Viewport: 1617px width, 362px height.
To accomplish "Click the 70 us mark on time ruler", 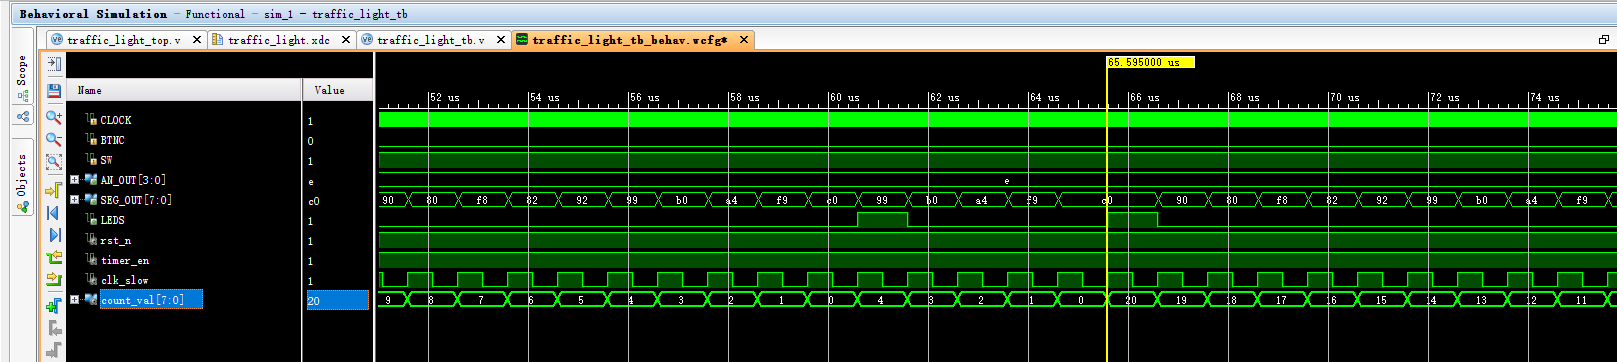I will [1343, 98].
